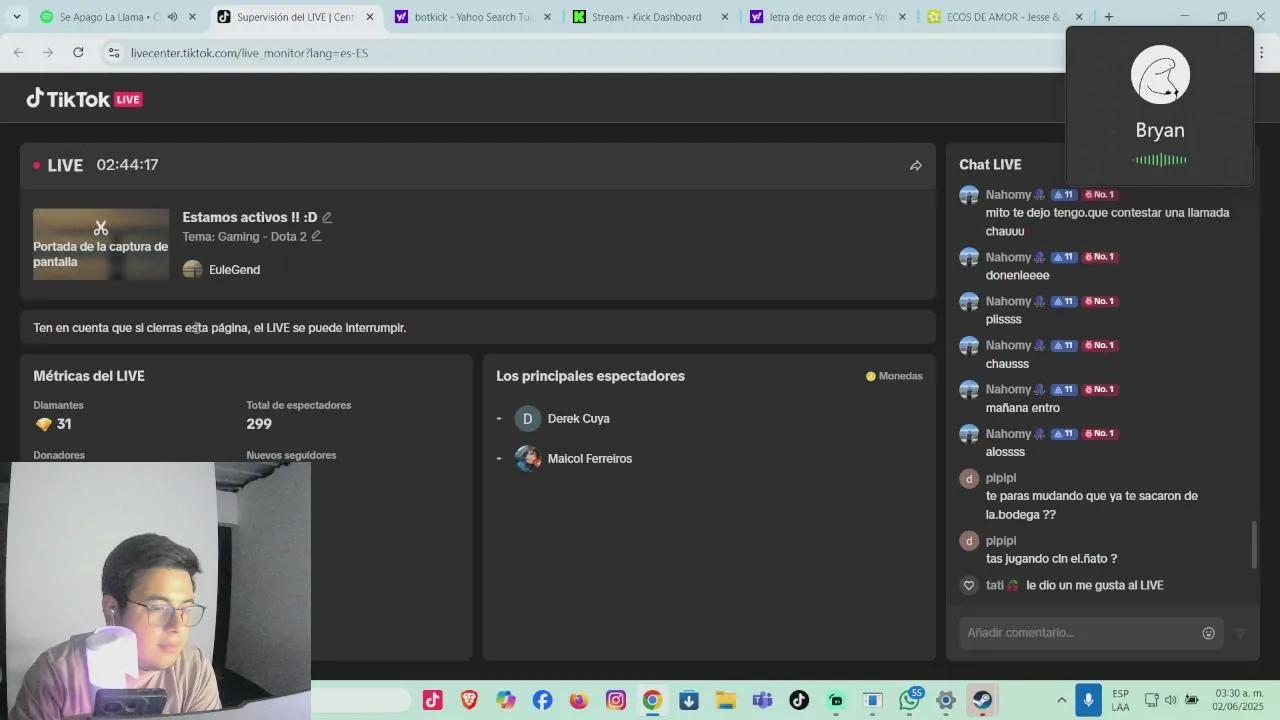
Task: Click the send comment arrow icon
Action: pyautogui.click(x=1240, y=633)
